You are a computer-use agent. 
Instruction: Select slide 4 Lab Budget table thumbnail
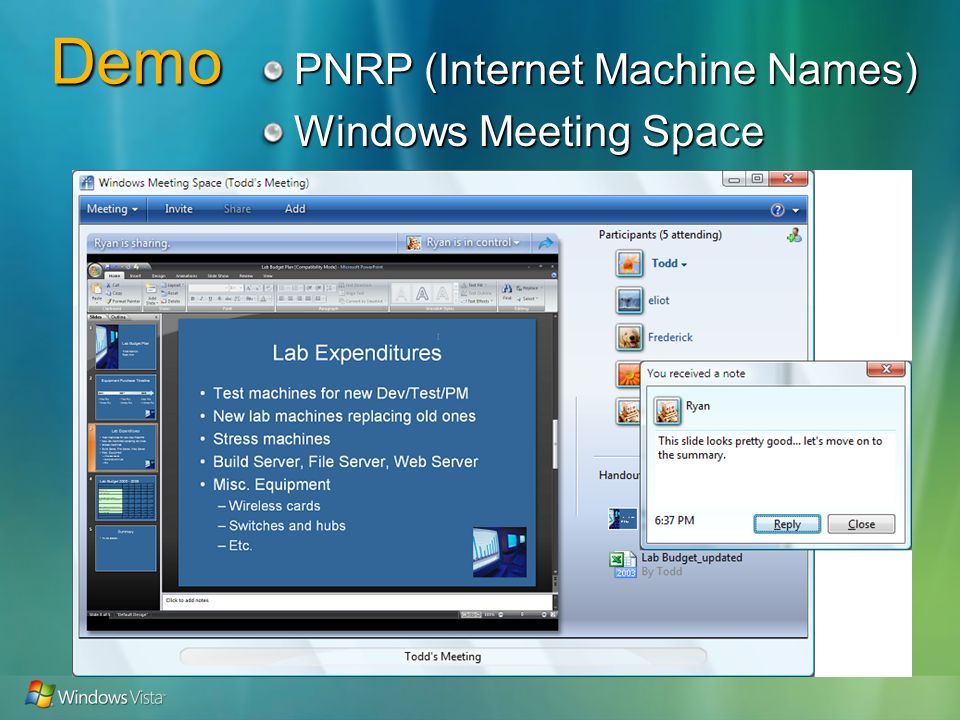pyautogui.click(x=126, y=498)
